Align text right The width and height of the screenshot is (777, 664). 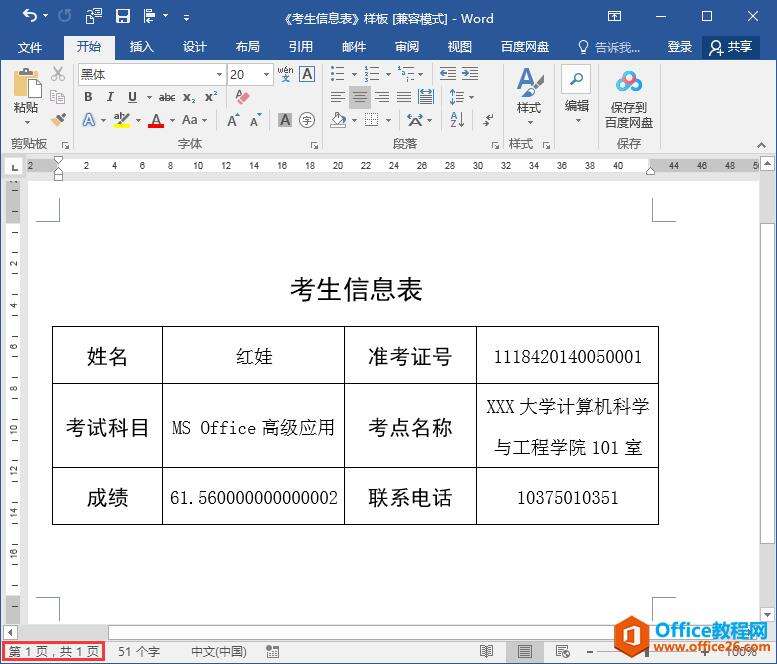pos(382,97)
